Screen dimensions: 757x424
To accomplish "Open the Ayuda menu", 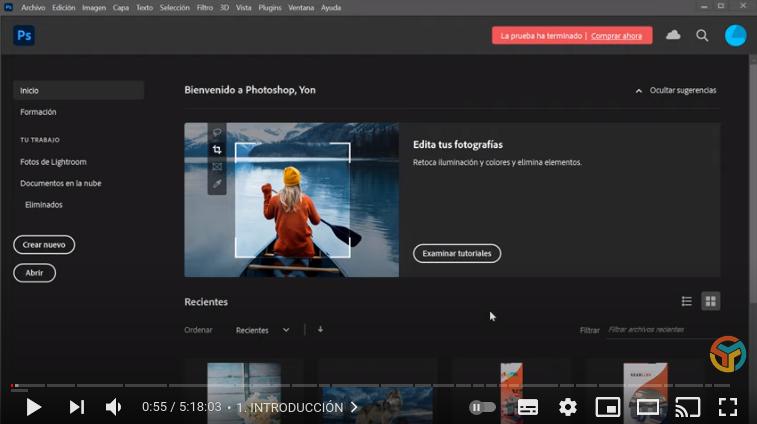I will pyautogui.click(x=331, y=8).
